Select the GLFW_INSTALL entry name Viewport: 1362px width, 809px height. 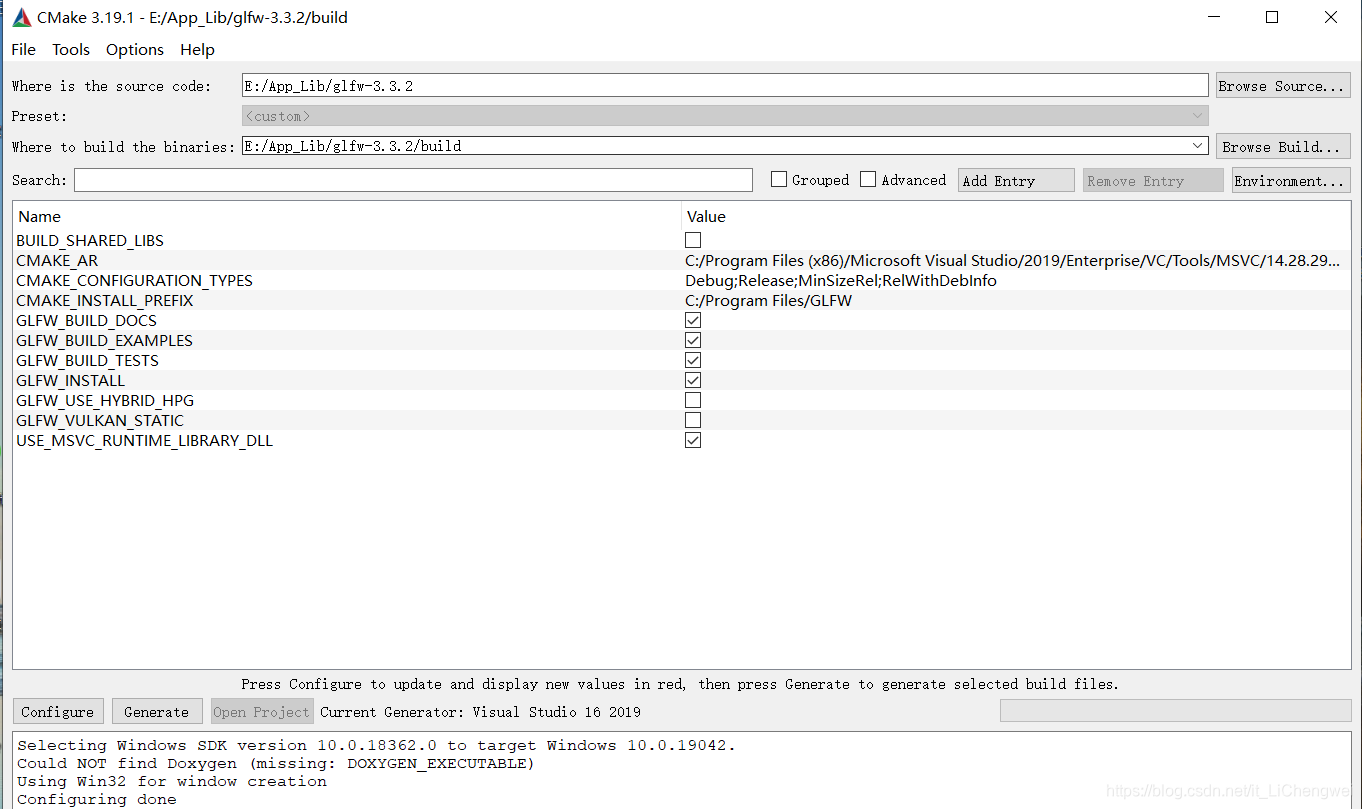click(x=70, y=380)
